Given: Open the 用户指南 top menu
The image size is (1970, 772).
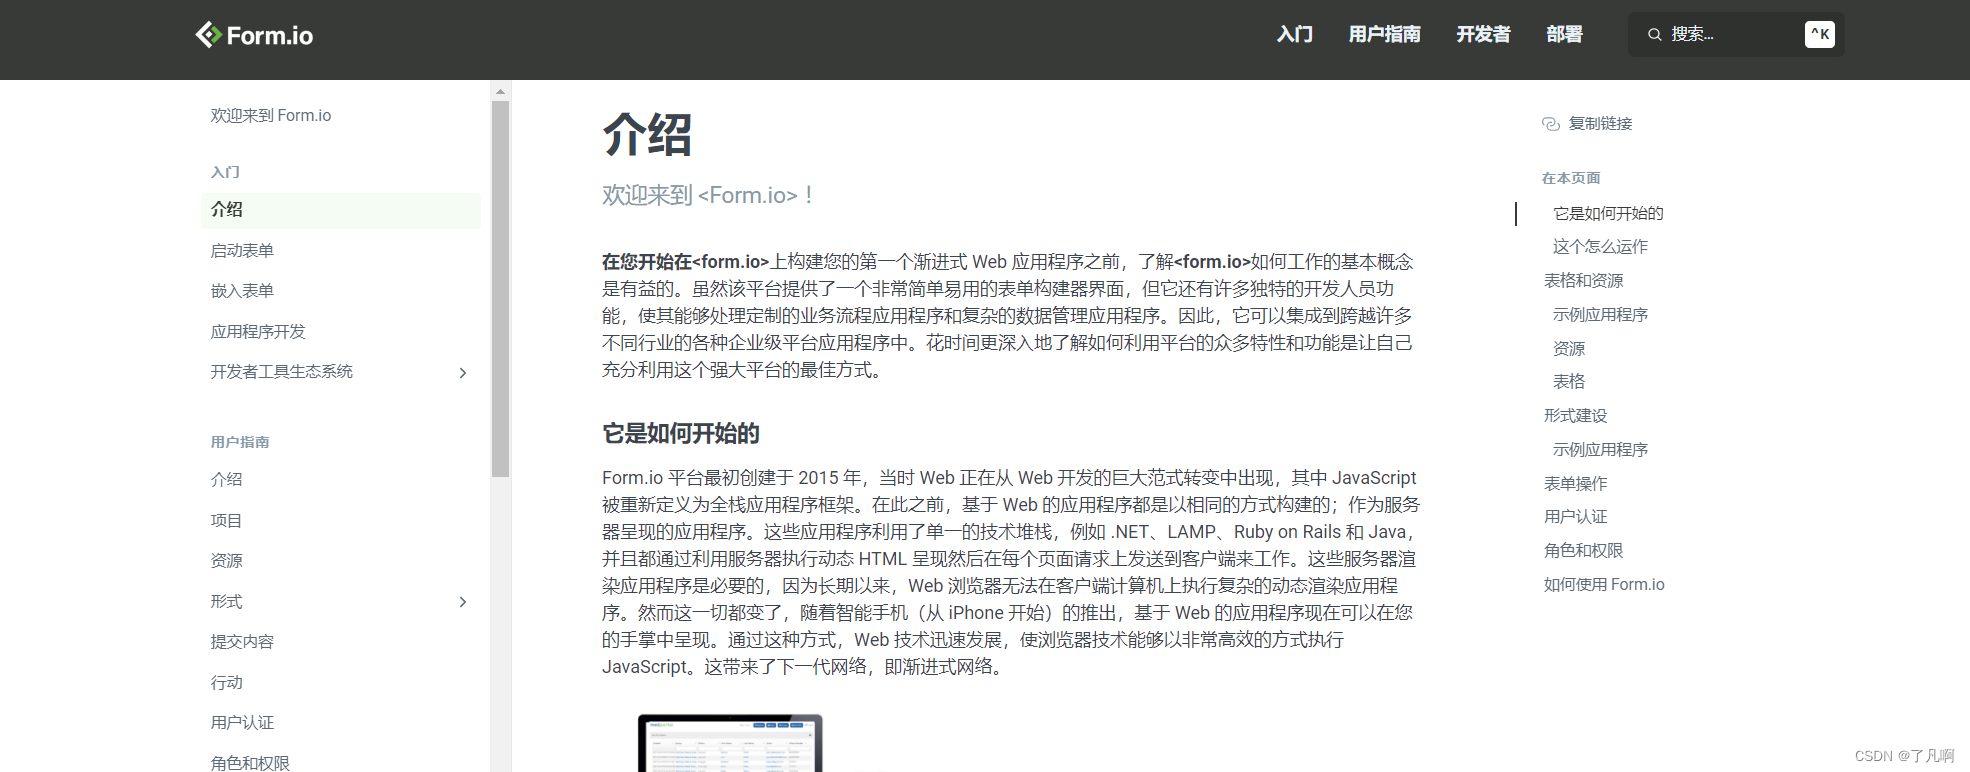Looking at the screenshot, I should pyautogui.click(x=1385, y=35).
